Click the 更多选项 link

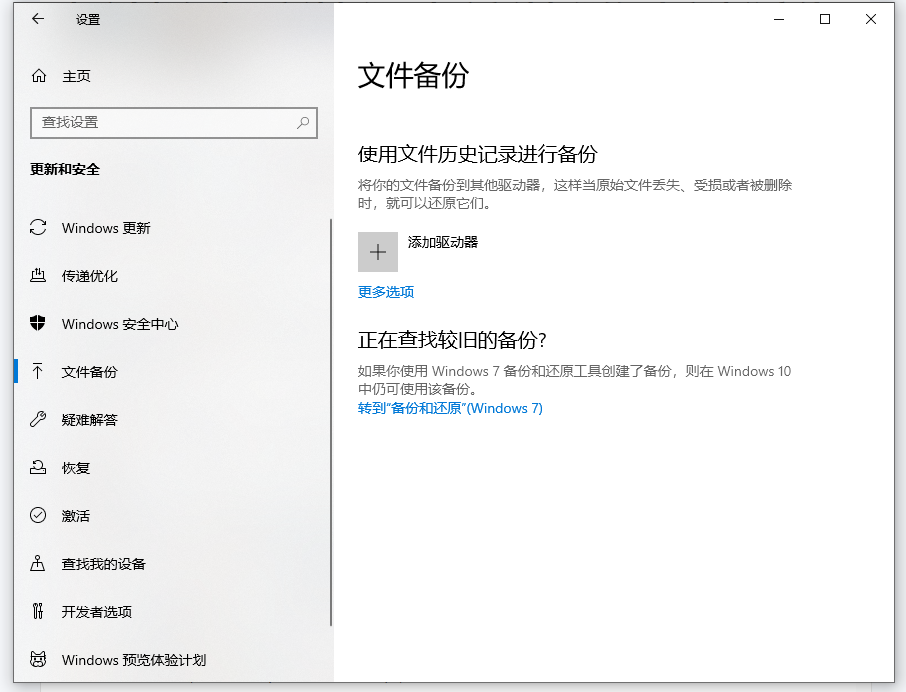click(x=386, y=292)
